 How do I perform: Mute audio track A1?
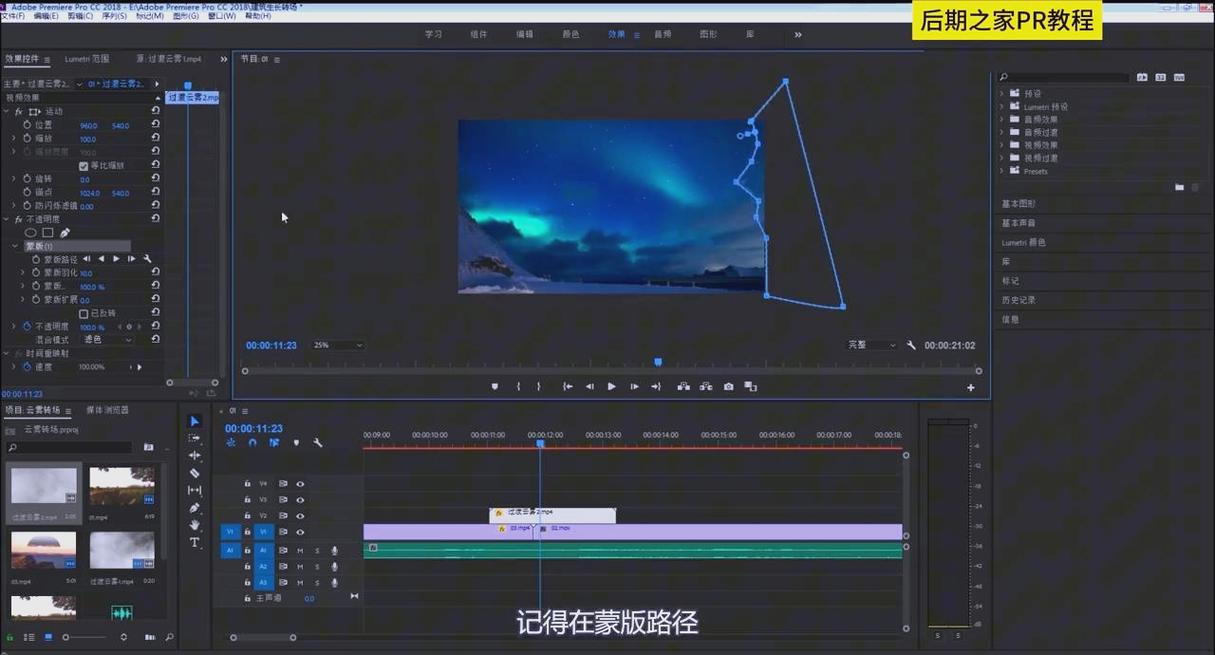(x=300, y=551)
